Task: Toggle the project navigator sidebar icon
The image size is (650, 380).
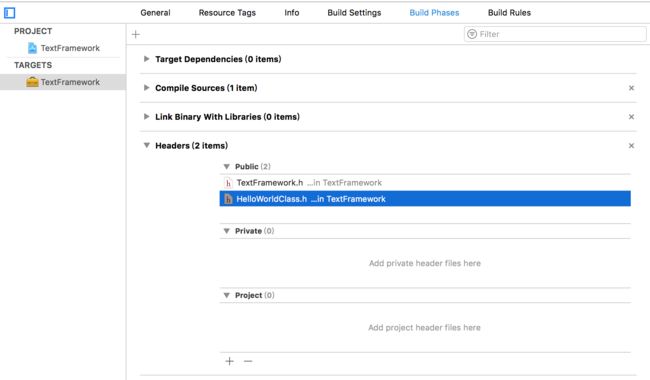Action: click(x=10, y=13)
